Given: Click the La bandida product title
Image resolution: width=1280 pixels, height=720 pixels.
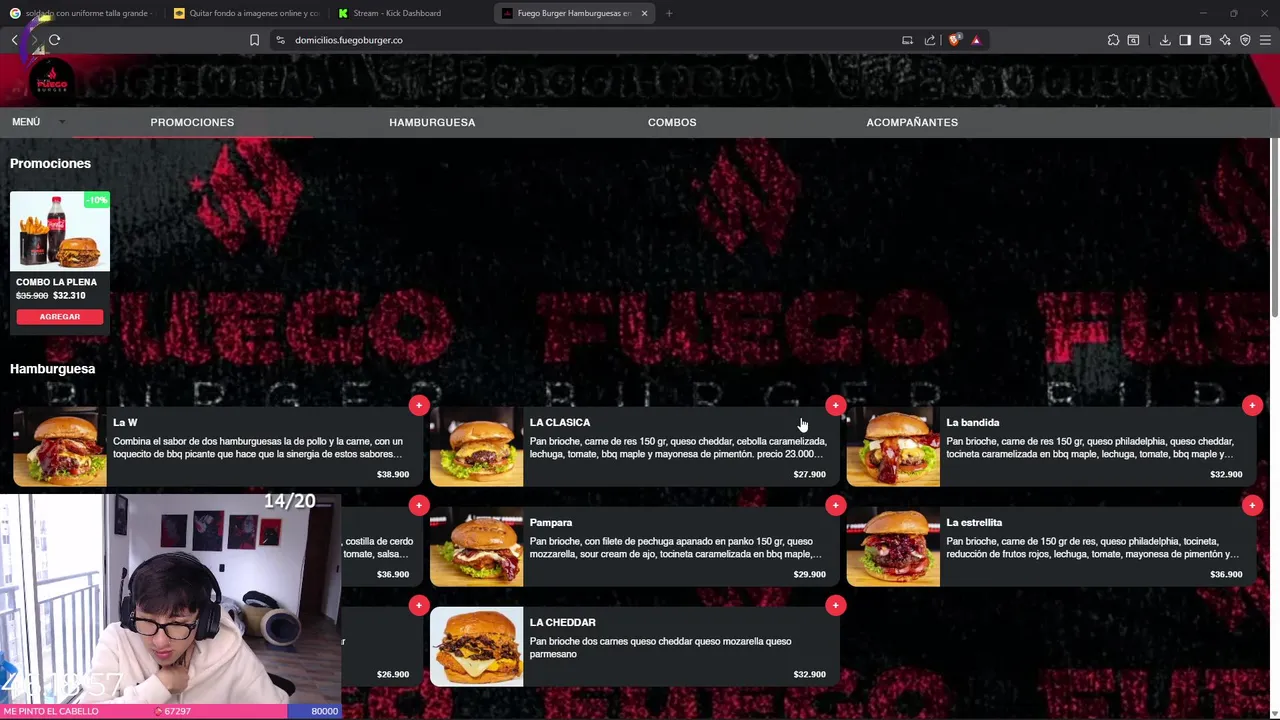Looking at the screenshot, I should pyautogui.click(x=973, y=422).
